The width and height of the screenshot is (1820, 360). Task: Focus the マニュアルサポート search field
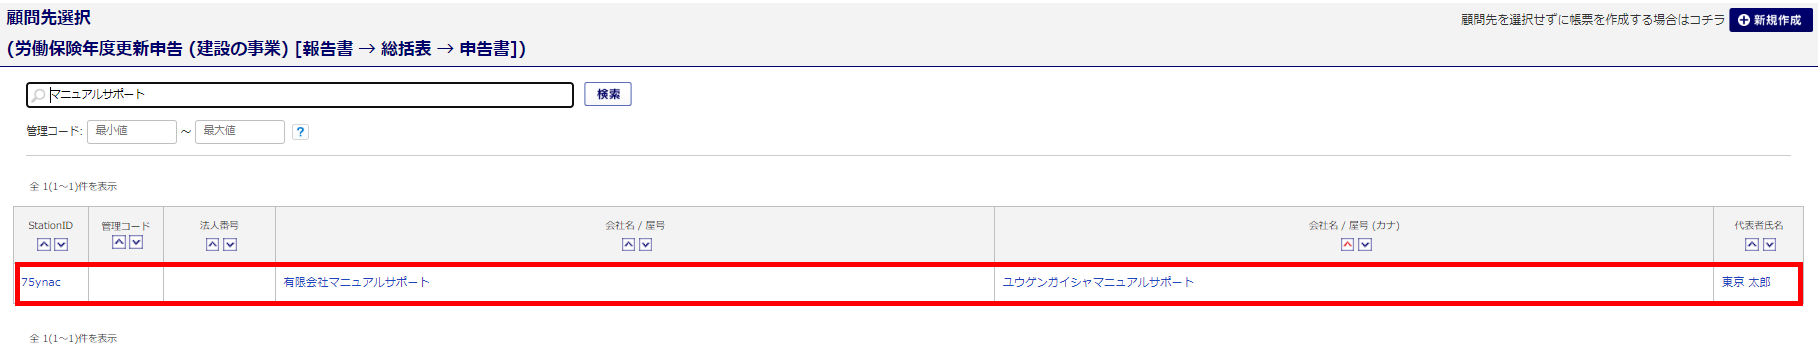point(300,94)
